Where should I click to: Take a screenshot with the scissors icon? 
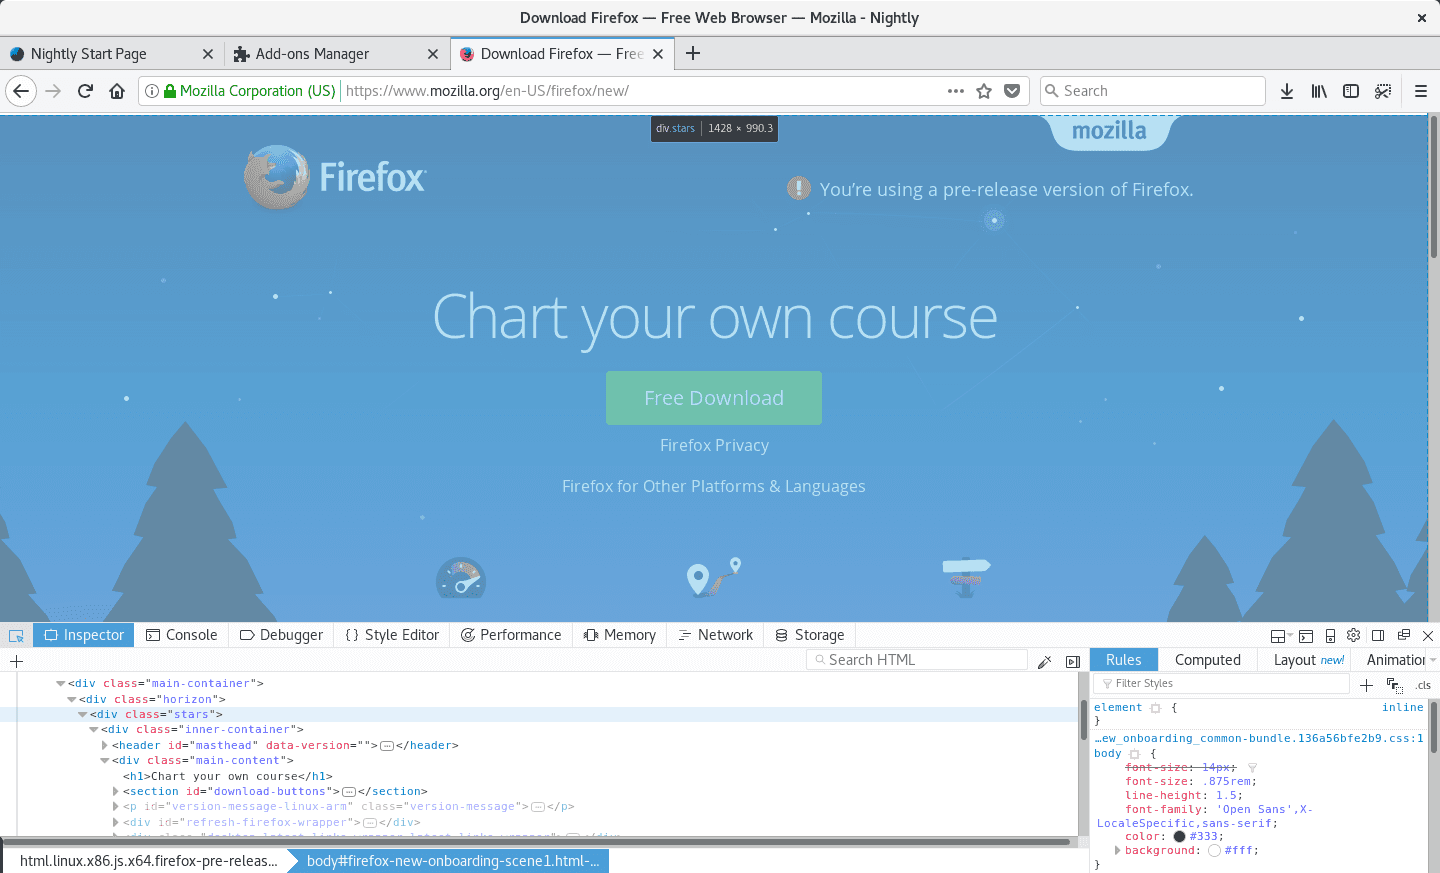pyautogui.click(x=1383, y=91)
